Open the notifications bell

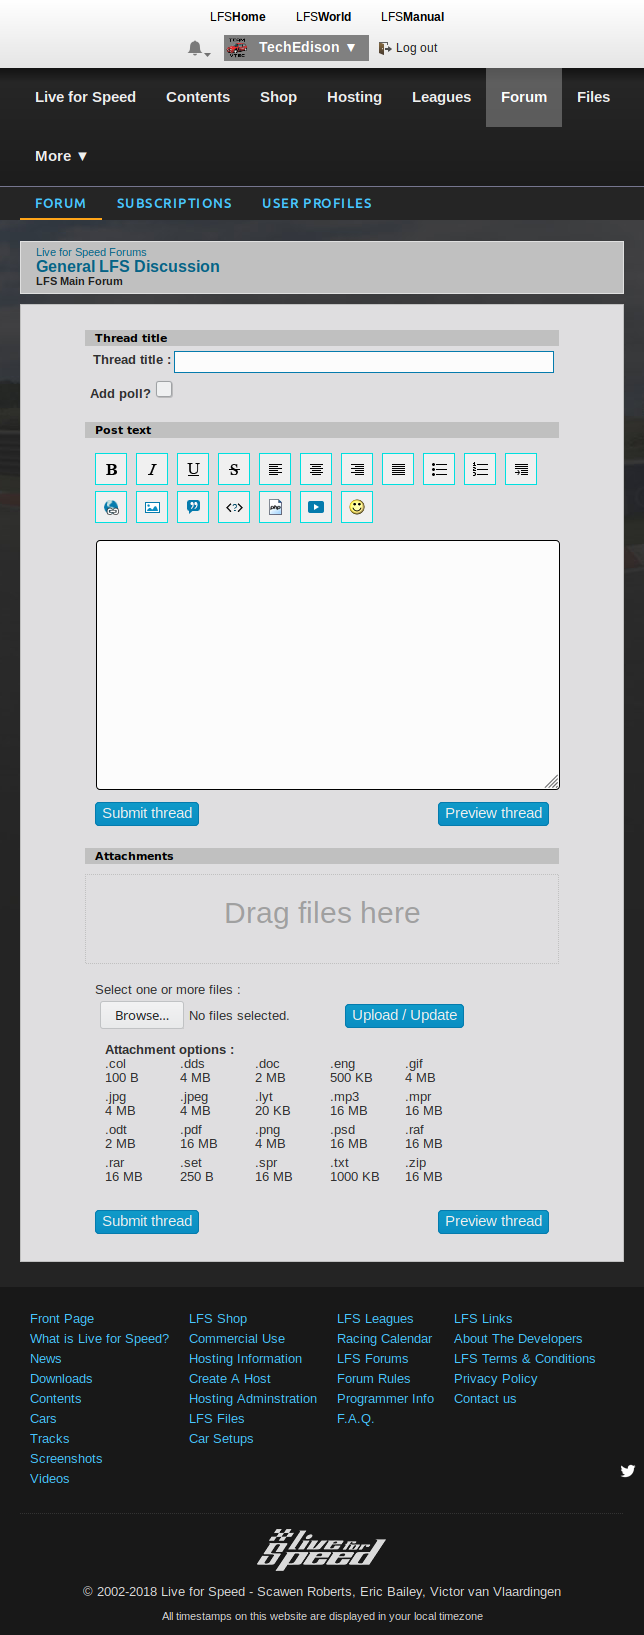(x=197, y=48)
